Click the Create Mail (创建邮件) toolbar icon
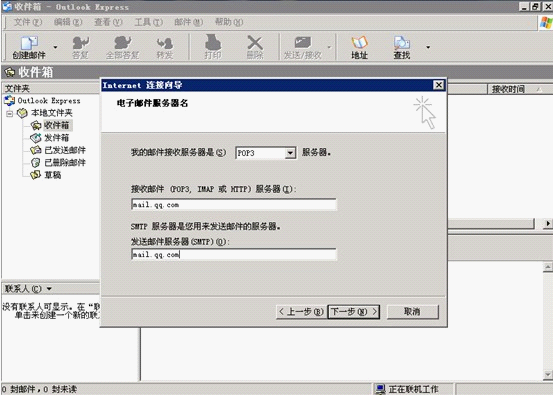Viewport: 554px width, 396px height. pyautogui.click(x=29, y=47)
